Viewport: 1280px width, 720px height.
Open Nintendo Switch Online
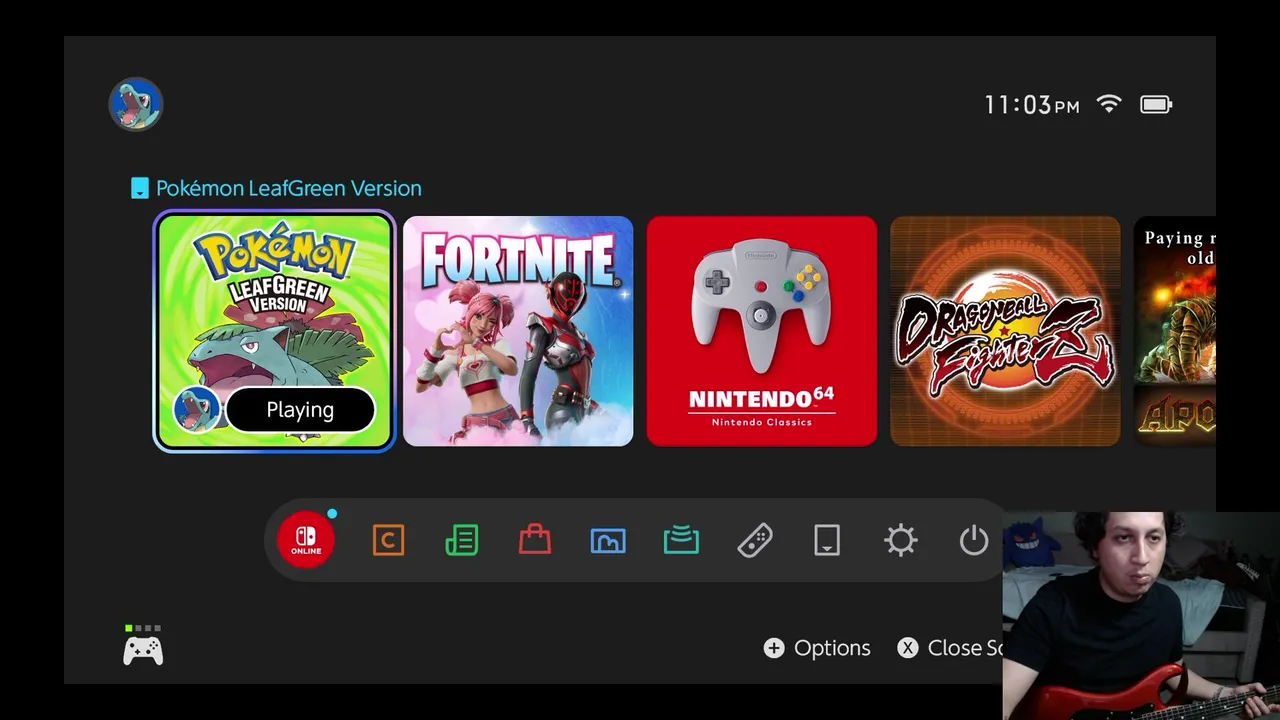click(306, 540)
